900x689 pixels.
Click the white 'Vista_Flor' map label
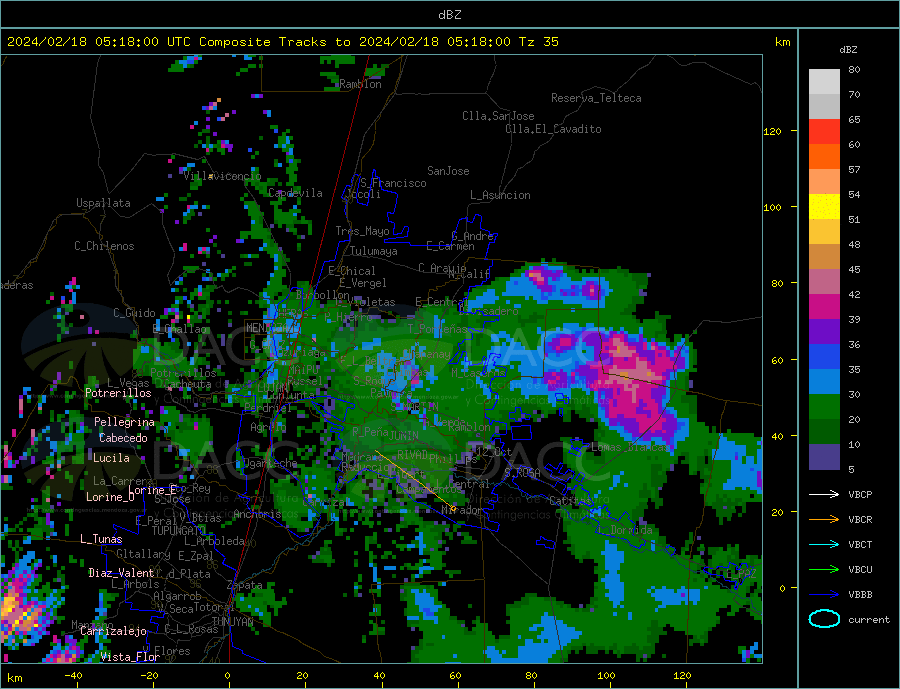[130, 657]
